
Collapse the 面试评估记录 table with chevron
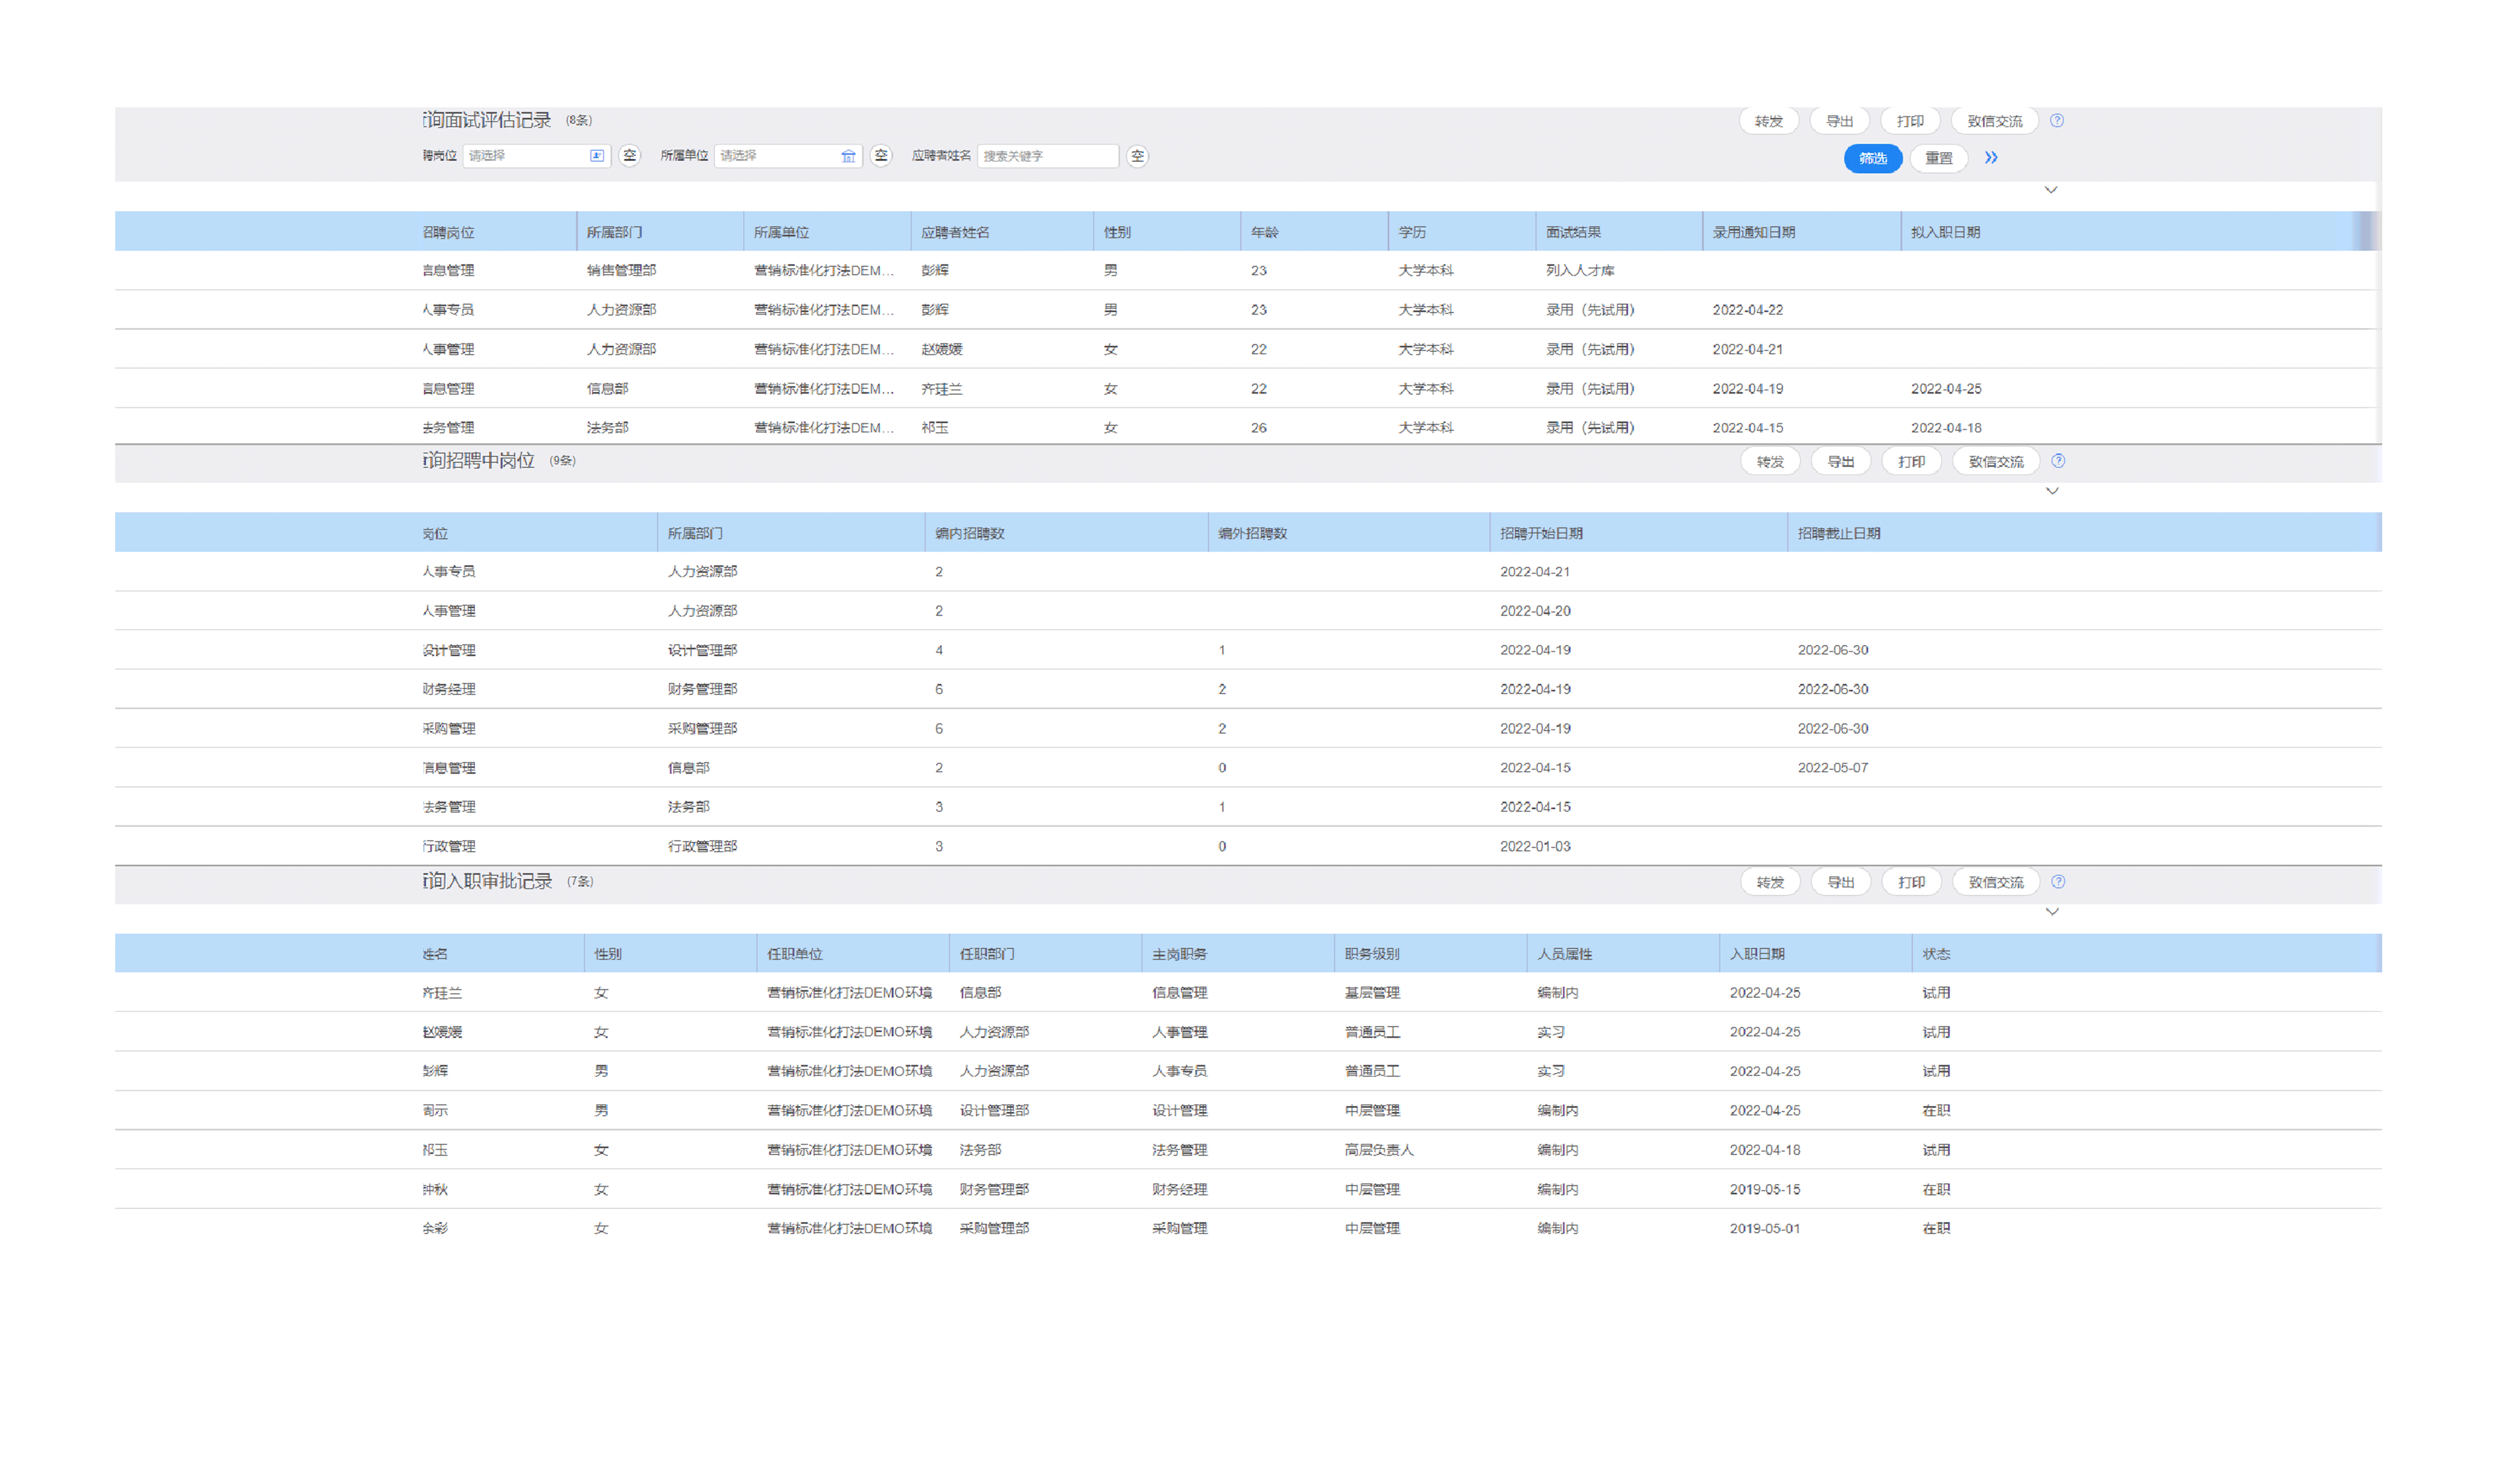(x=2050, y=190)
